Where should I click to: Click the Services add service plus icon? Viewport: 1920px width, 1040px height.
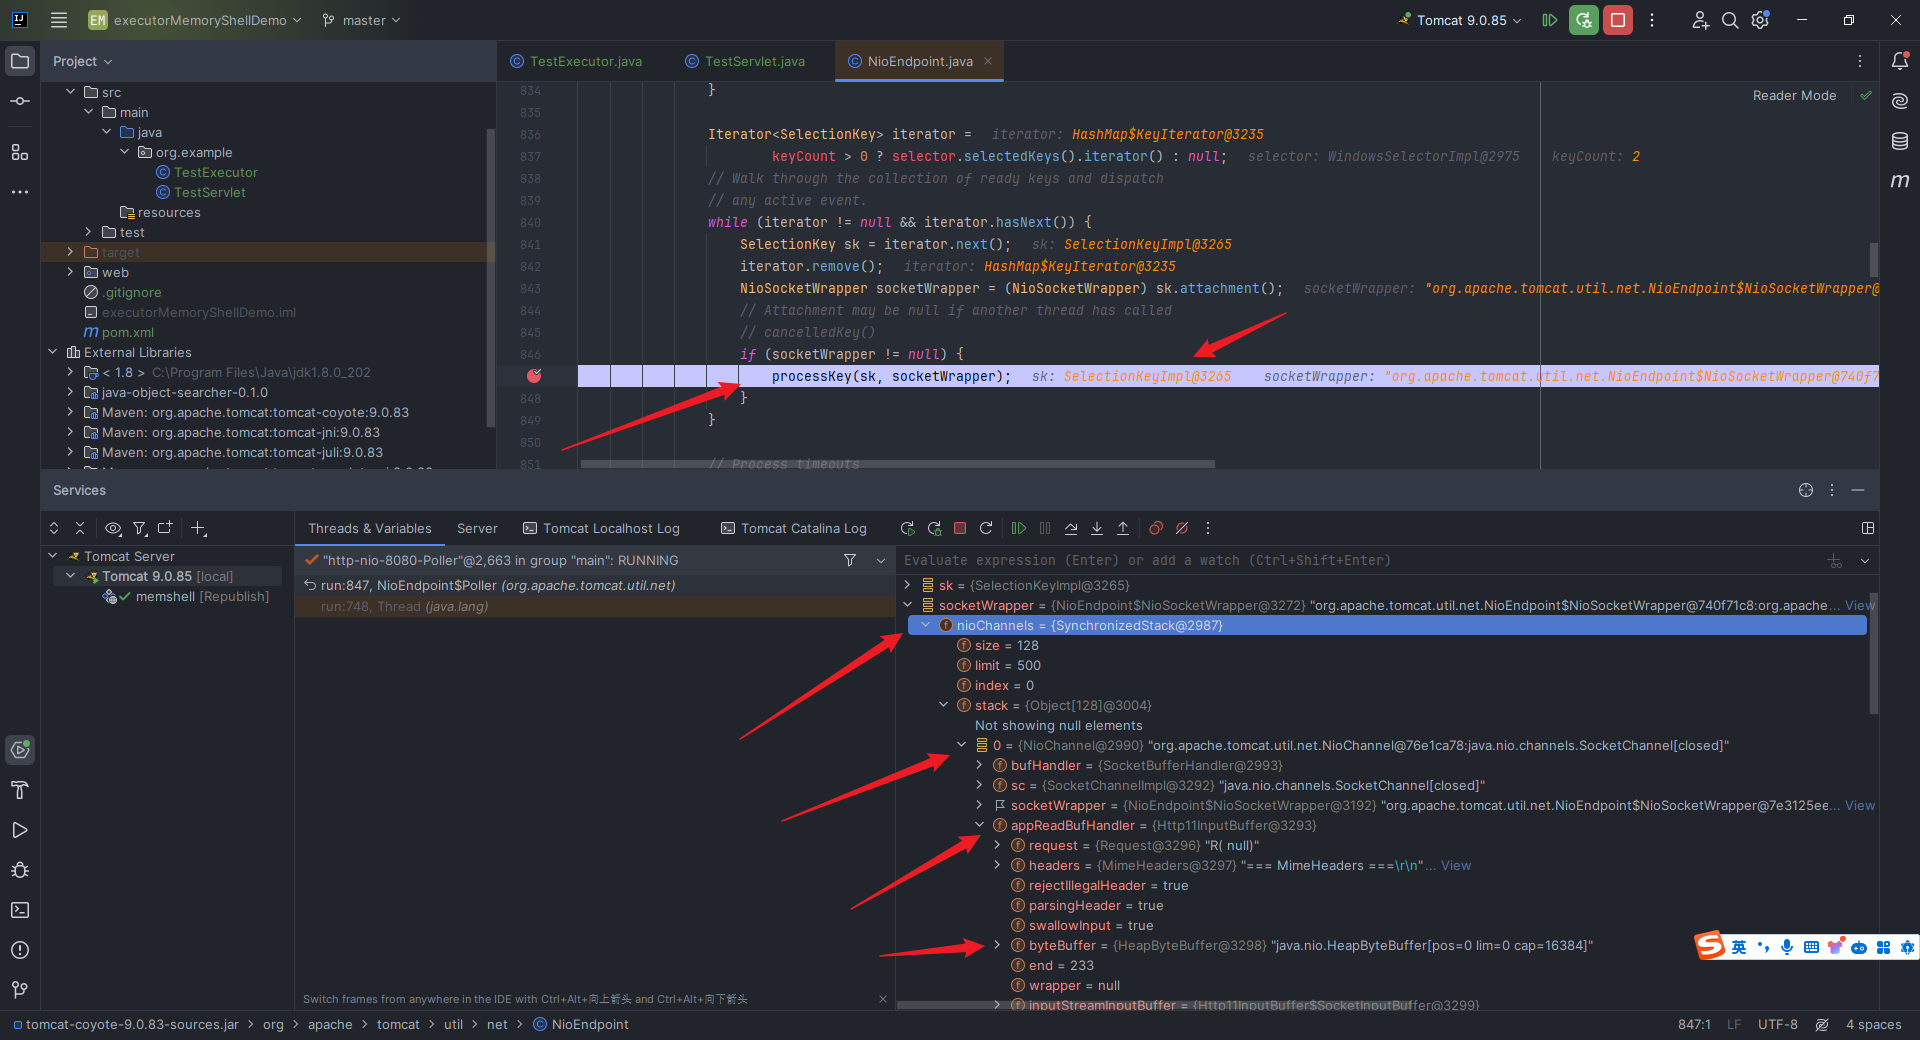pyautogui.click(x=198, y=528)
